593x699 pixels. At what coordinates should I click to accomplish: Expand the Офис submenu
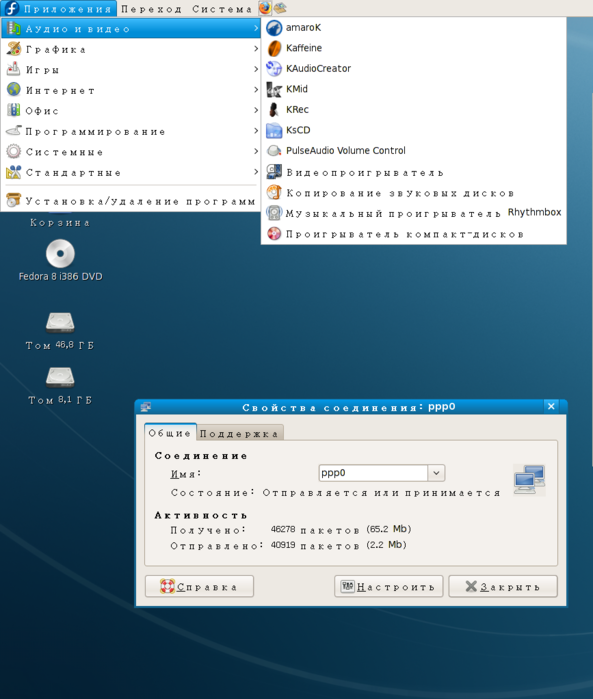(x=131, y=111)
